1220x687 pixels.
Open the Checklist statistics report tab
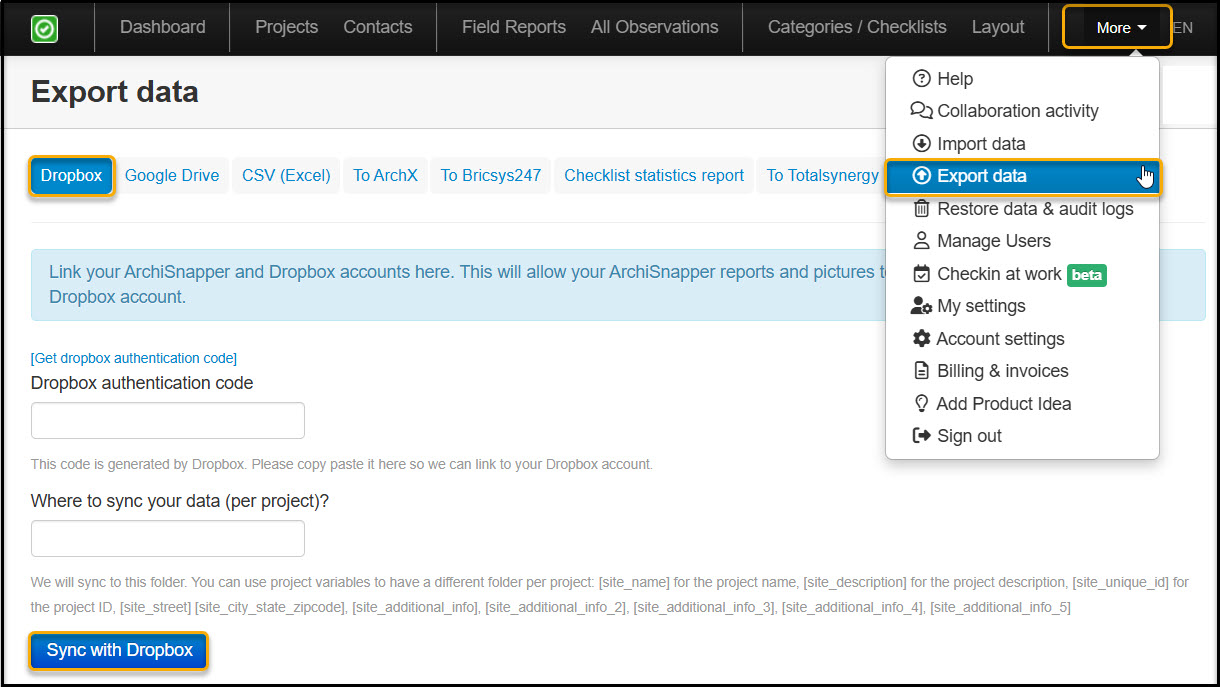click(x=654, y=176)
